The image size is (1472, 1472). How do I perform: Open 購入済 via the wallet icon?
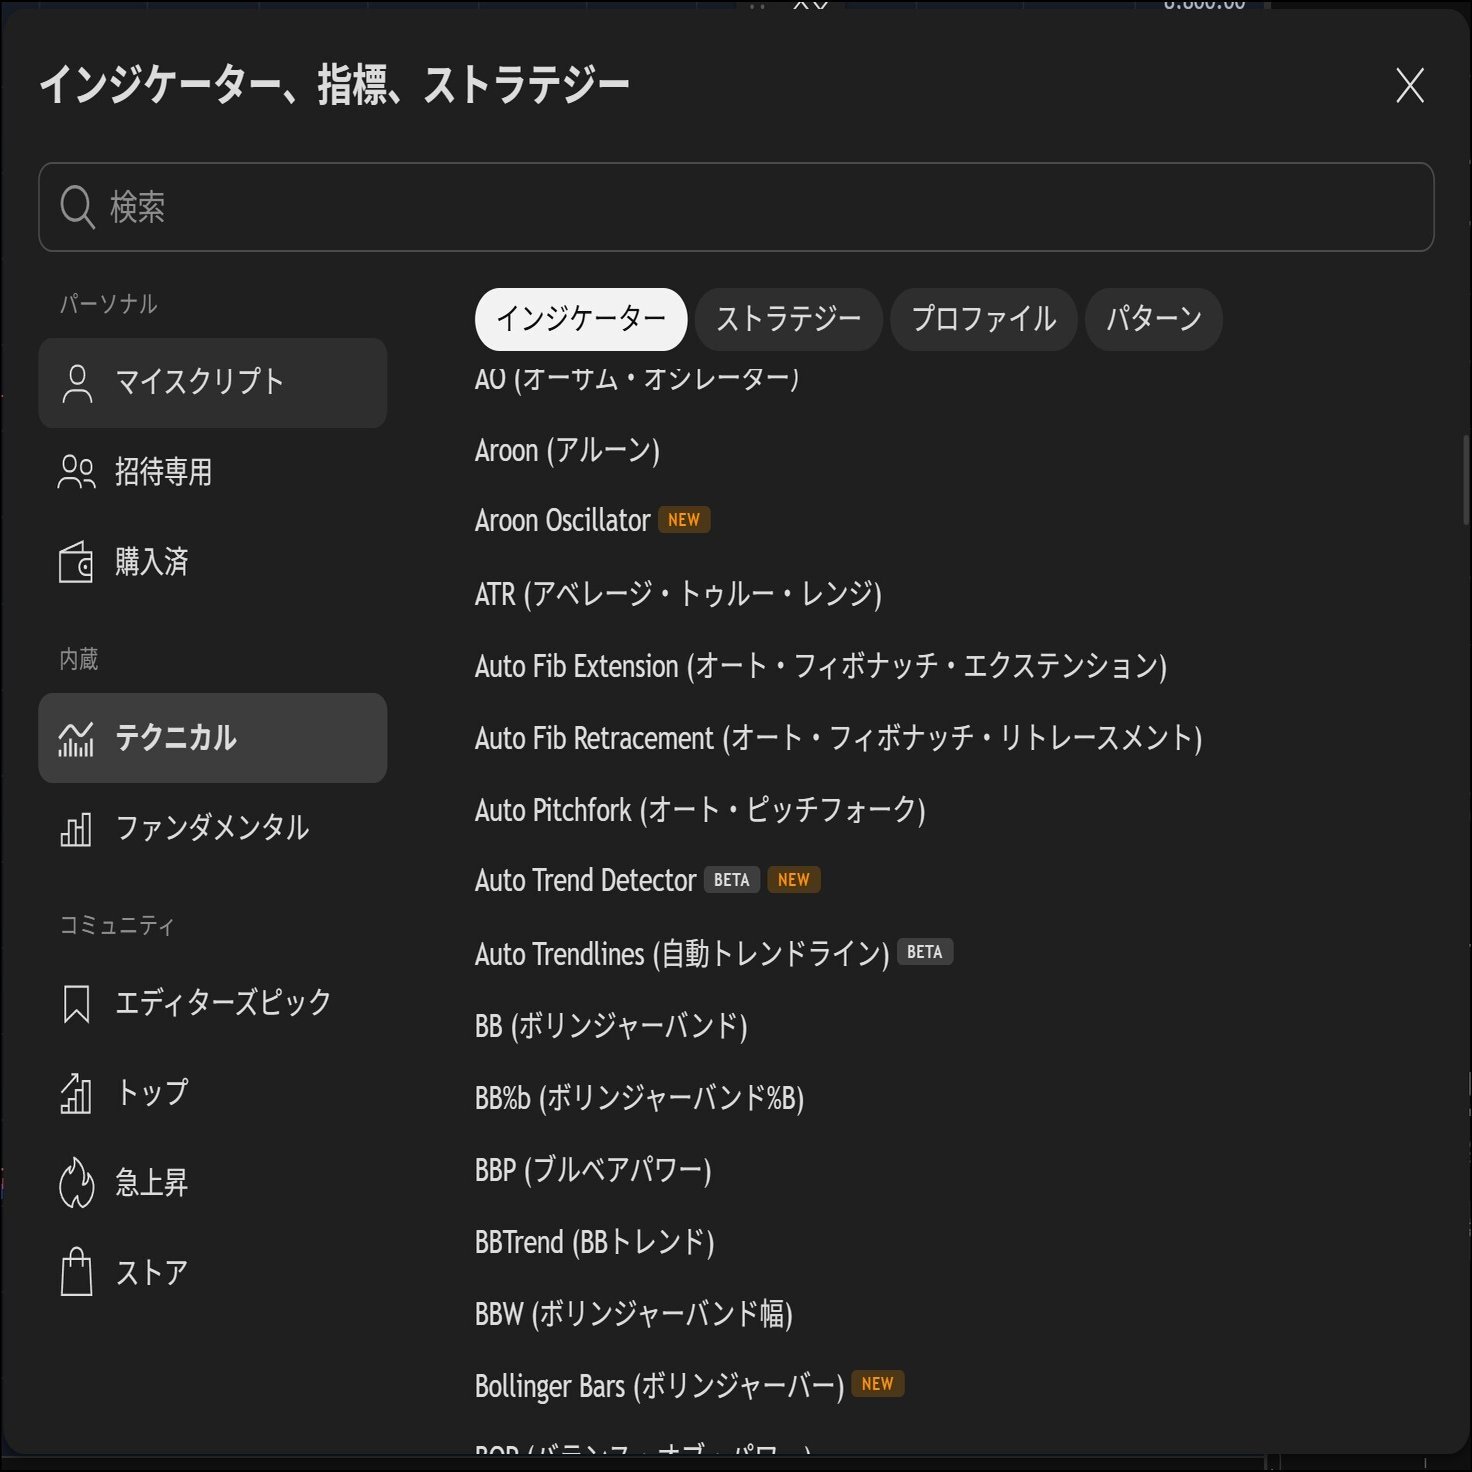pyautogui.click(x=77, y=562)
